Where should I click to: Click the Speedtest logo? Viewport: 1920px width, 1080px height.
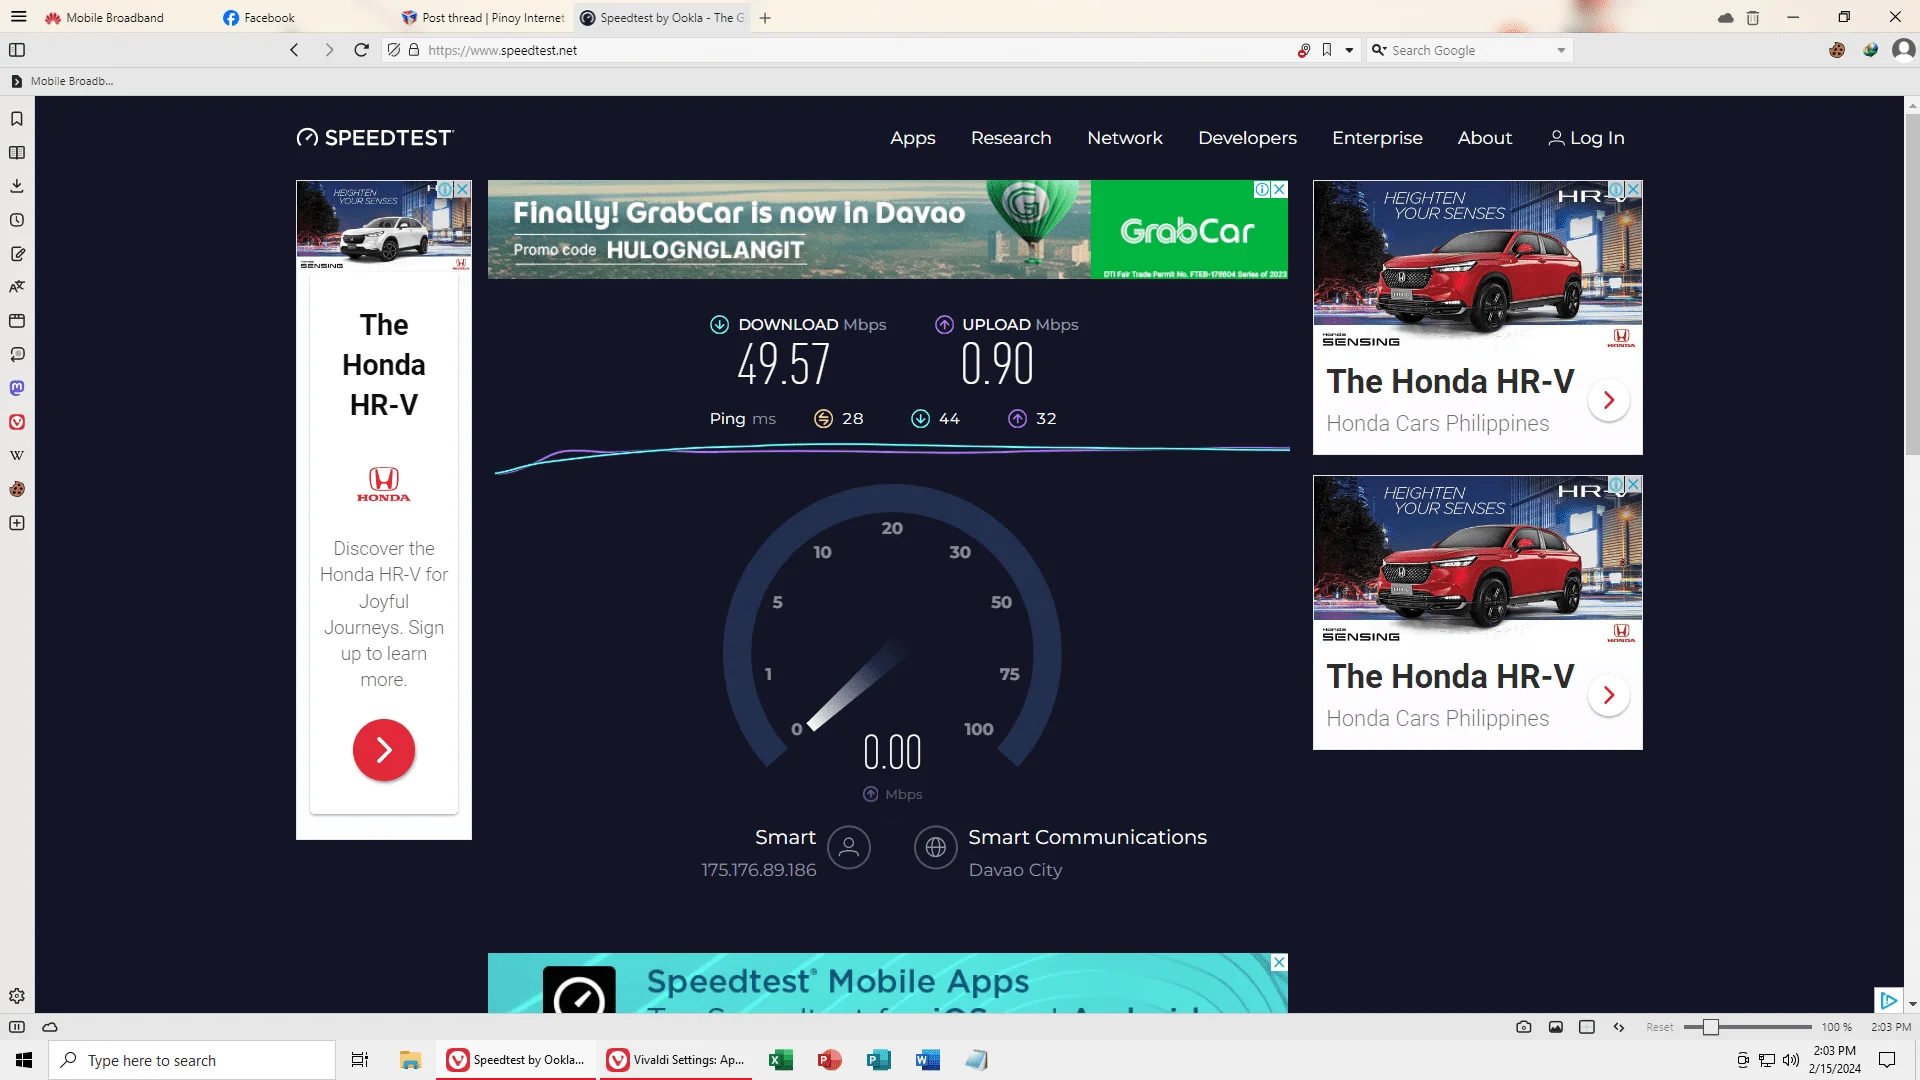coord(375,138)
